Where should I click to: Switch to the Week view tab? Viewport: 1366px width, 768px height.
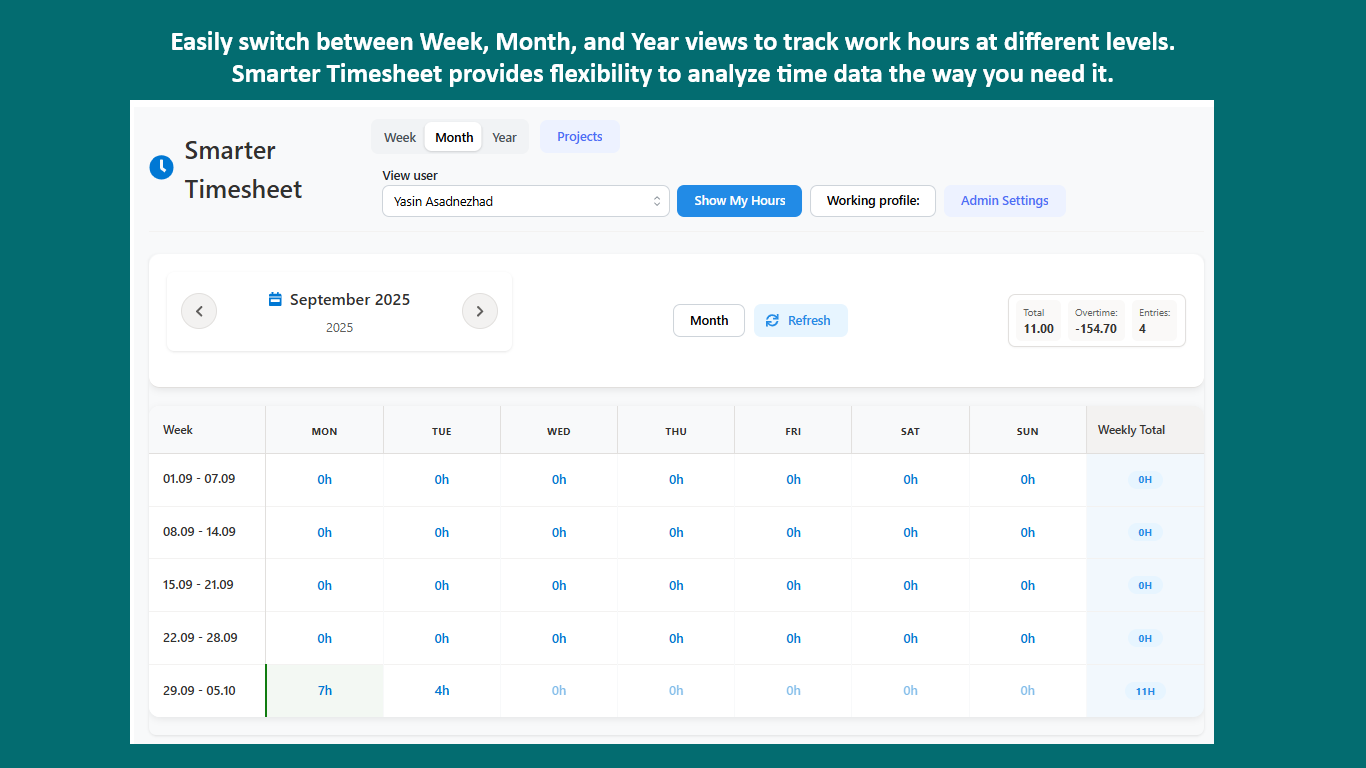[400, 137]
